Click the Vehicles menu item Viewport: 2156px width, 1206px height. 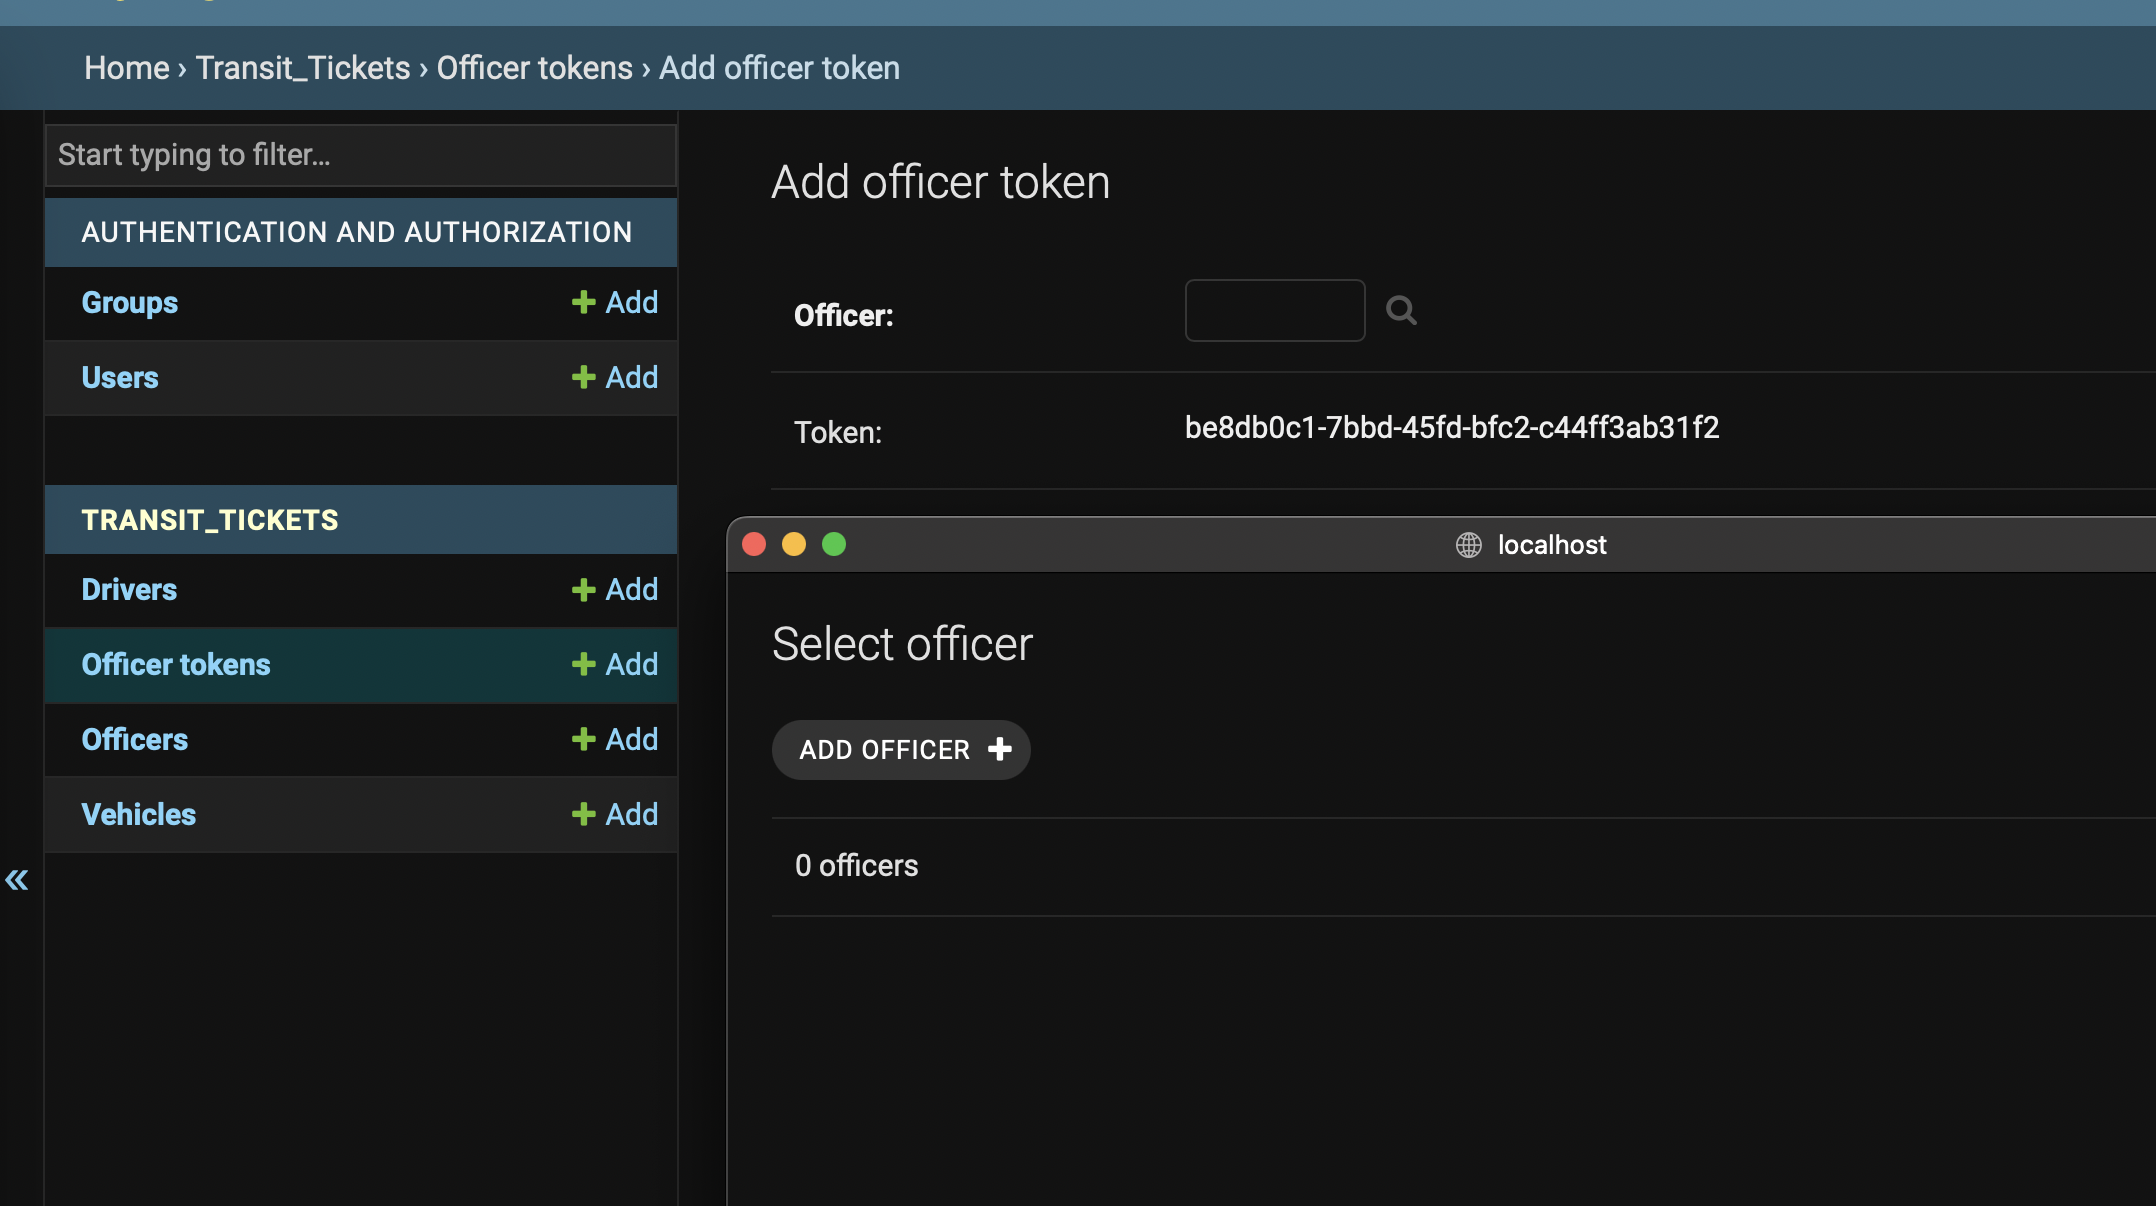[x=139, y=813]
